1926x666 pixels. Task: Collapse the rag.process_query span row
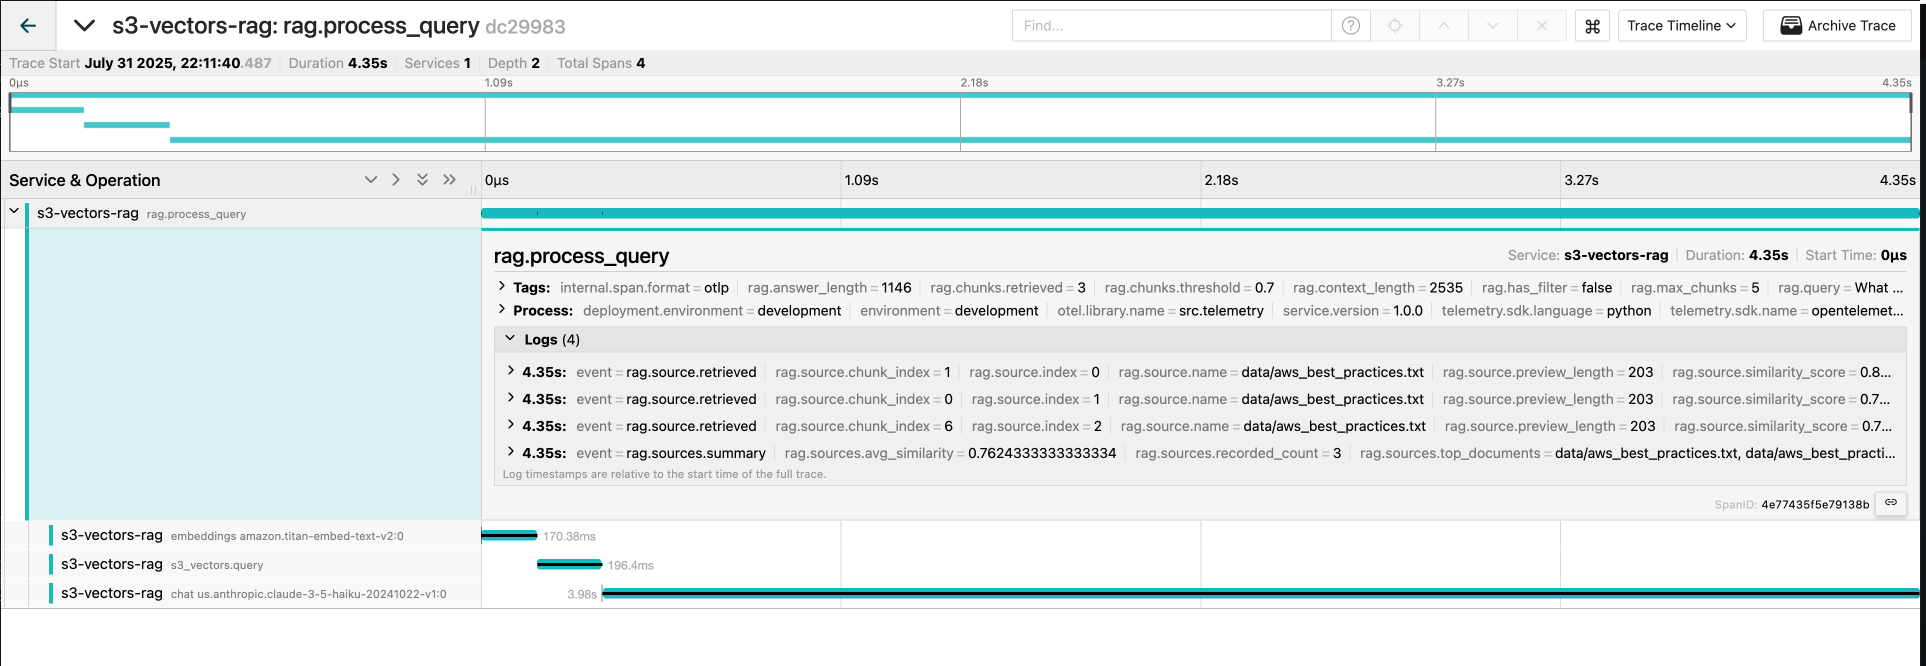tap(14, 212)
